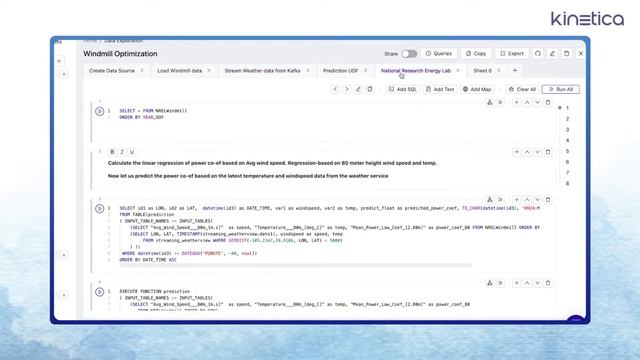This screenshot has height=360, width=640.
Task: Switch to the Load Windmill data tab
Action: pos(180,71)
